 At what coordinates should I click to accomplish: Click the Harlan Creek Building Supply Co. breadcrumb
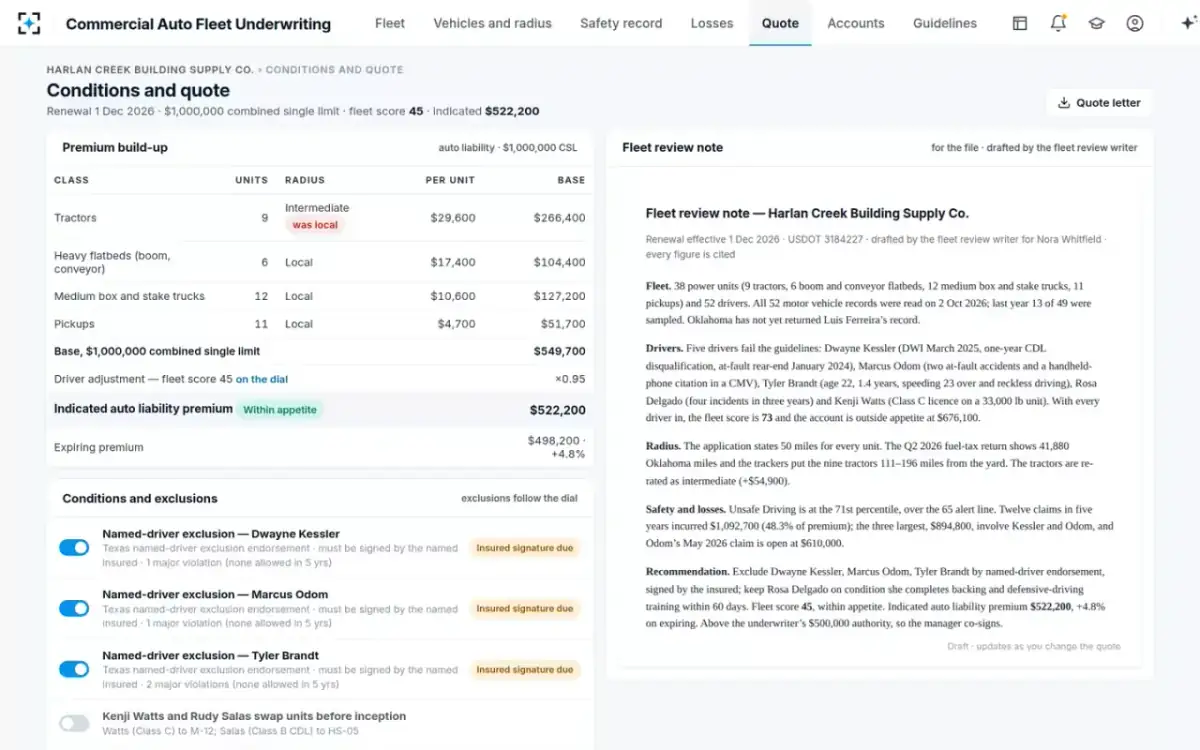point(150,70)
